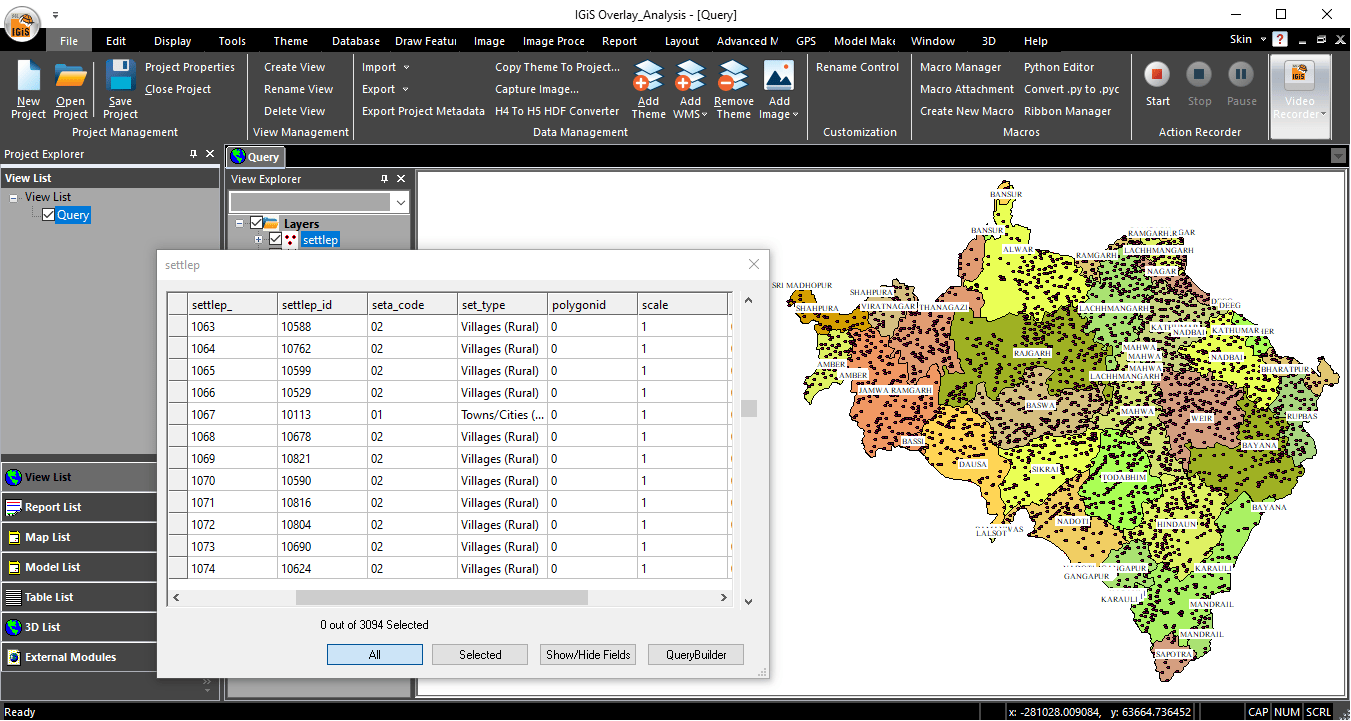Image resolution: width=1351 pixels, height=721 pixels.
Task: Open the GPS ribbon tab
Action: (x=806, y=41)
